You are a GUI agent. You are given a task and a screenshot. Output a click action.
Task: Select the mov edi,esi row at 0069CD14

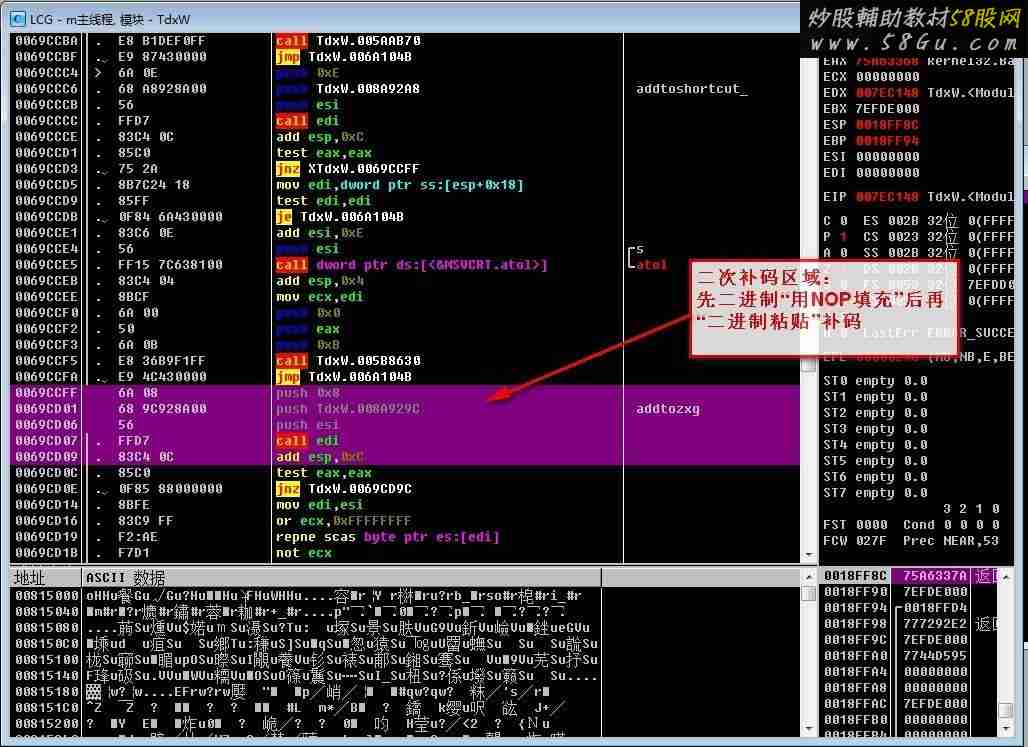coord(405,505)
